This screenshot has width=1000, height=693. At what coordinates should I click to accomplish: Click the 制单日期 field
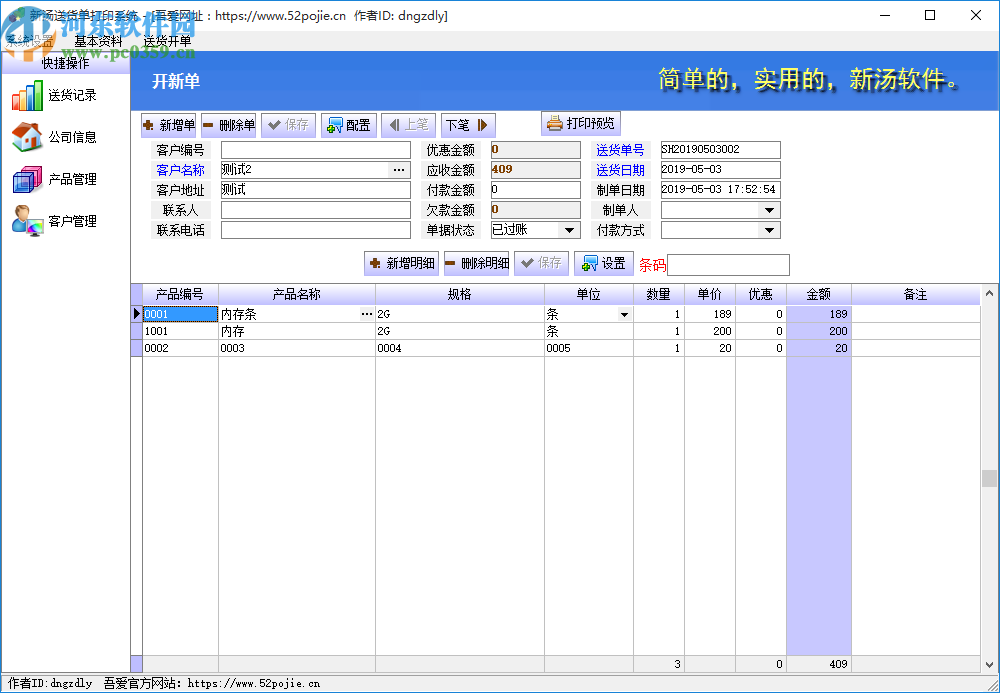click(x=721, y=190)
